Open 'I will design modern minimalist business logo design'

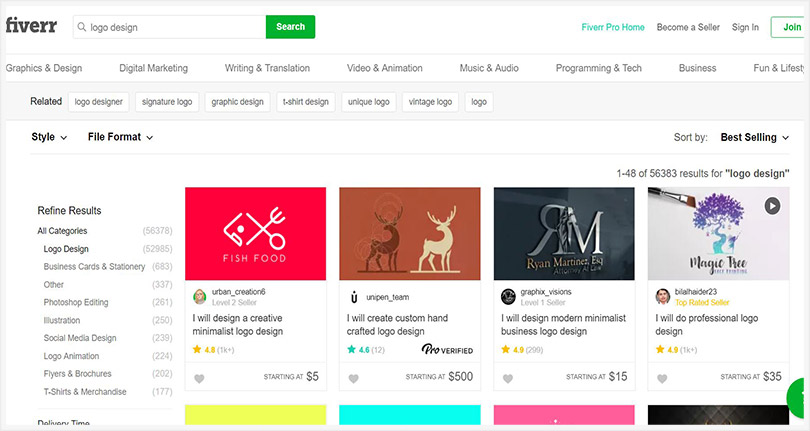[564, 325]
